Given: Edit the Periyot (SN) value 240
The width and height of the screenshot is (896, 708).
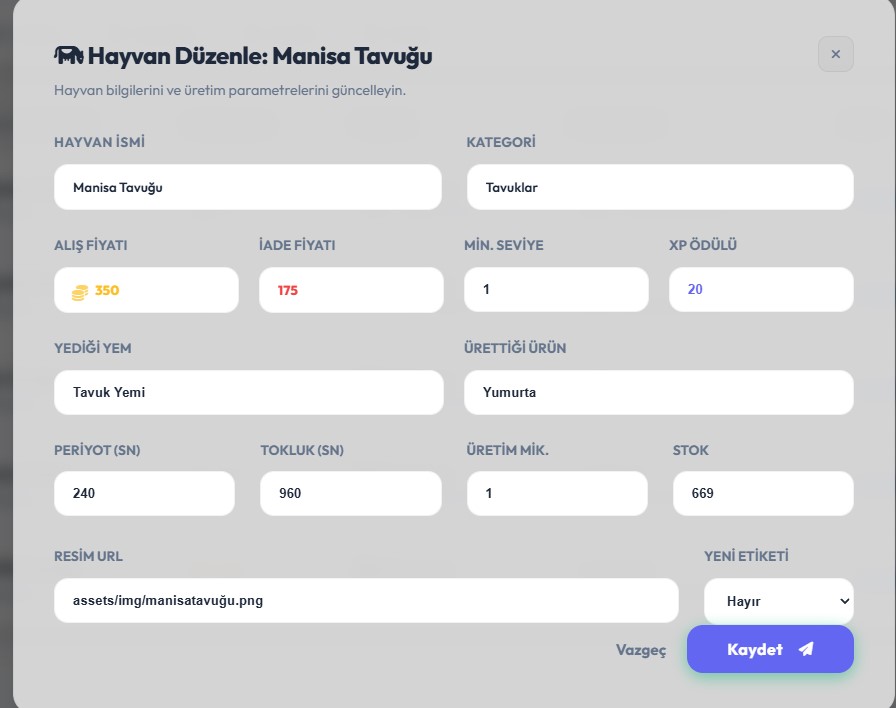Looking at the screenshot, I should (144, 493).
